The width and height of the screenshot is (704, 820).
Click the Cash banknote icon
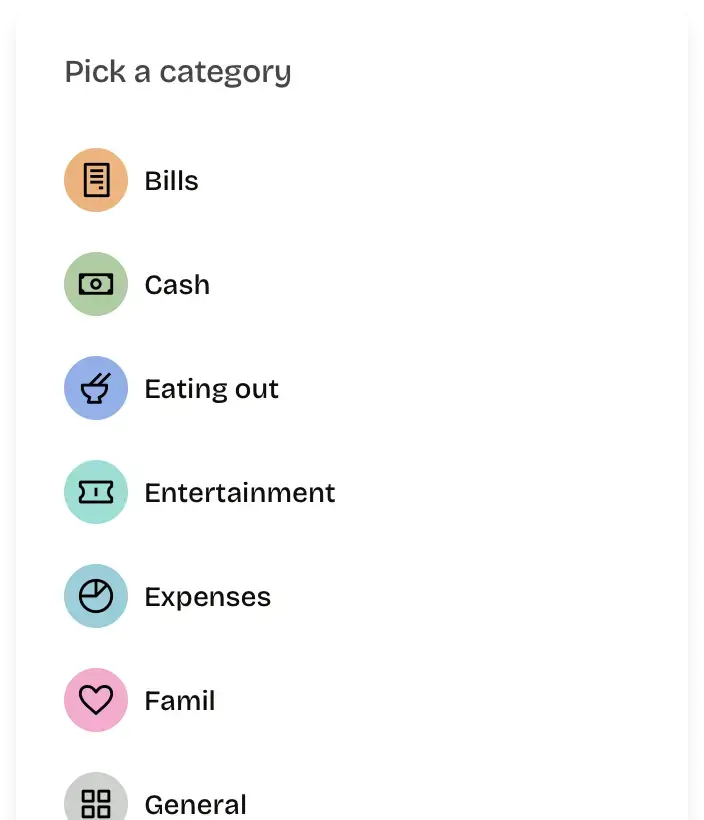(x=96, y=285)
